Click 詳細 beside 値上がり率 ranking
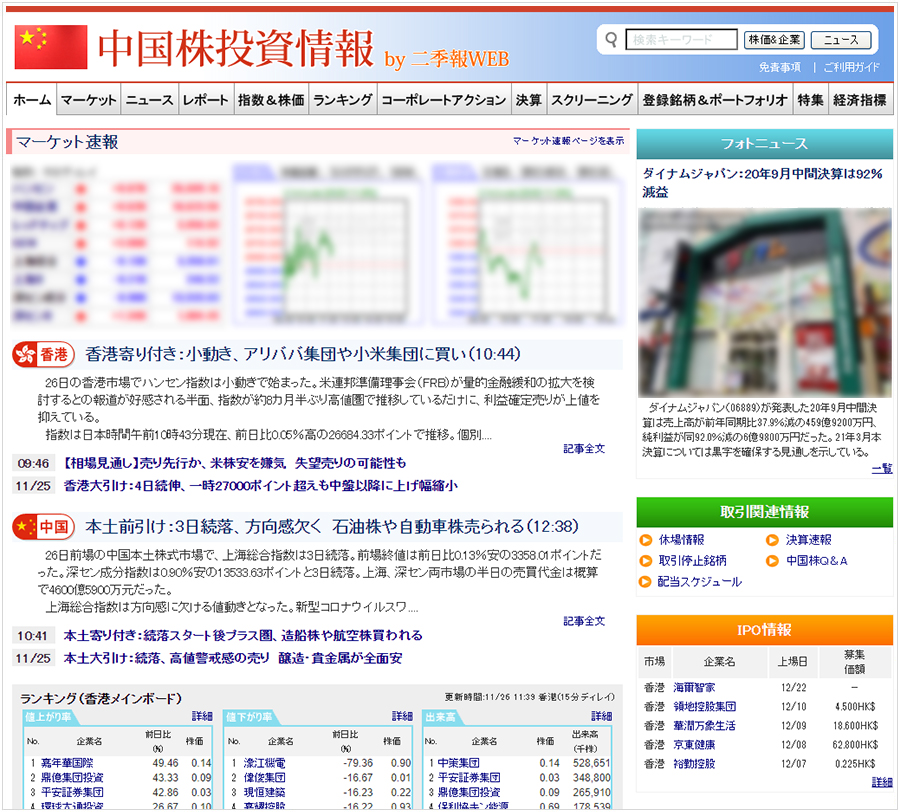The height and width of the screenshot is (812, 900). click(202, 716)
